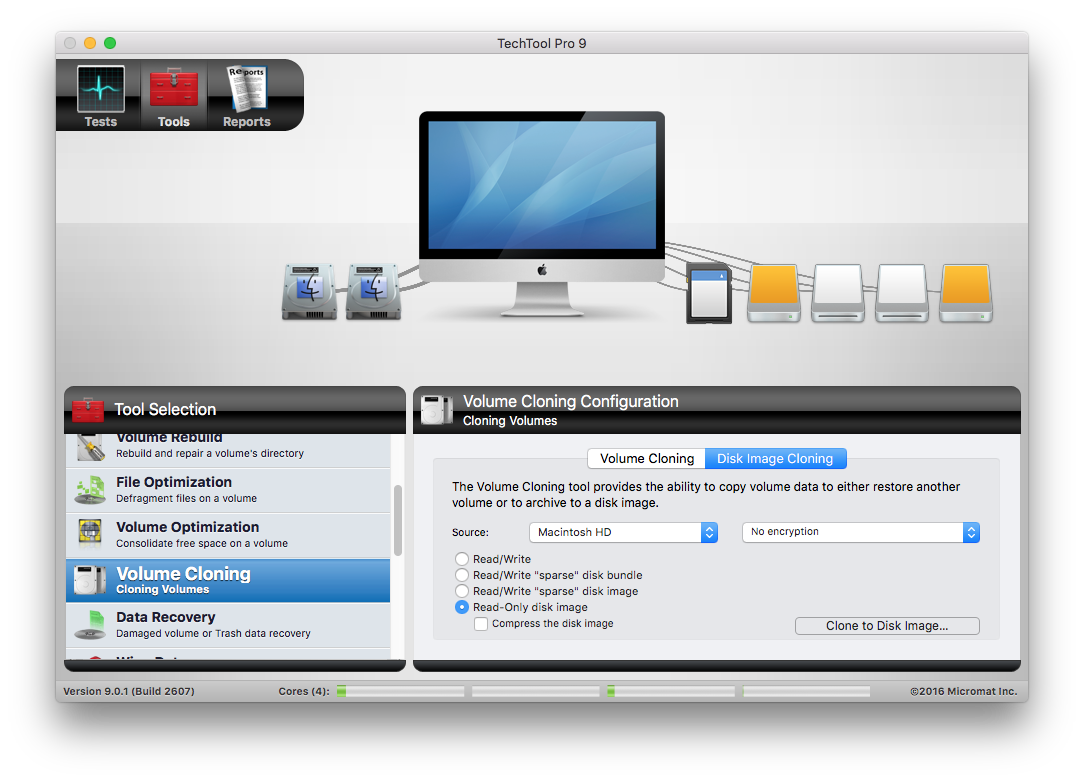Viewport: 1084px width, 782px height.
Task: Click the Tool Selection heading text
Action: [x=165, y=409]
